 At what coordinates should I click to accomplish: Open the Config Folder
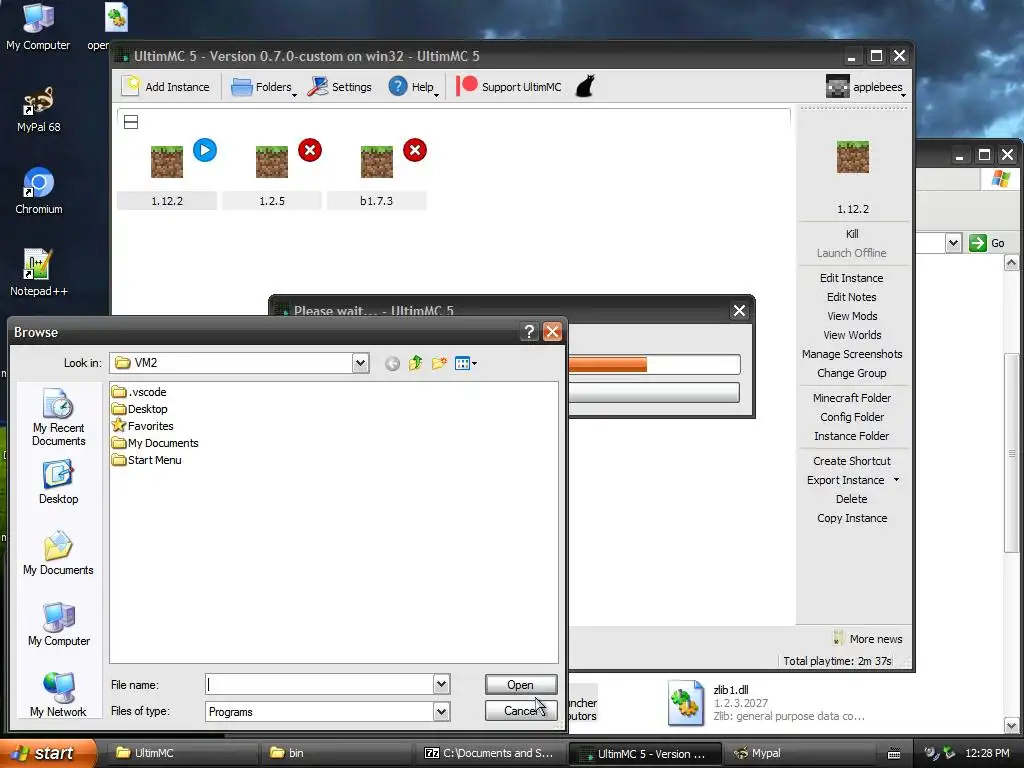(852, 417)
